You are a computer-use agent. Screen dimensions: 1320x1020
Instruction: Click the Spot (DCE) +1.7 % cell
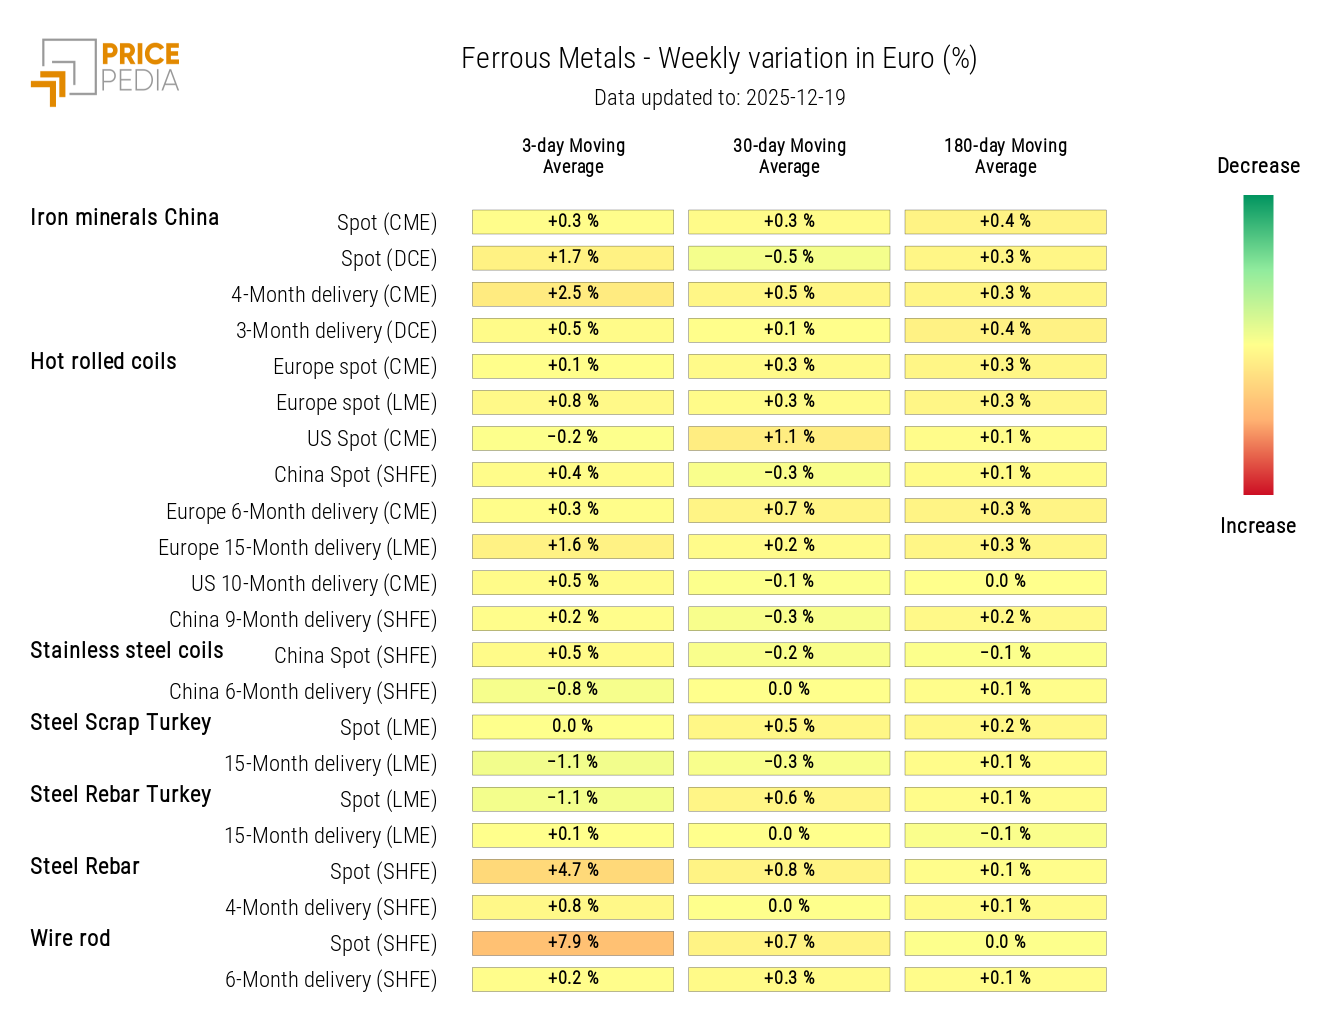click(573, 258)
